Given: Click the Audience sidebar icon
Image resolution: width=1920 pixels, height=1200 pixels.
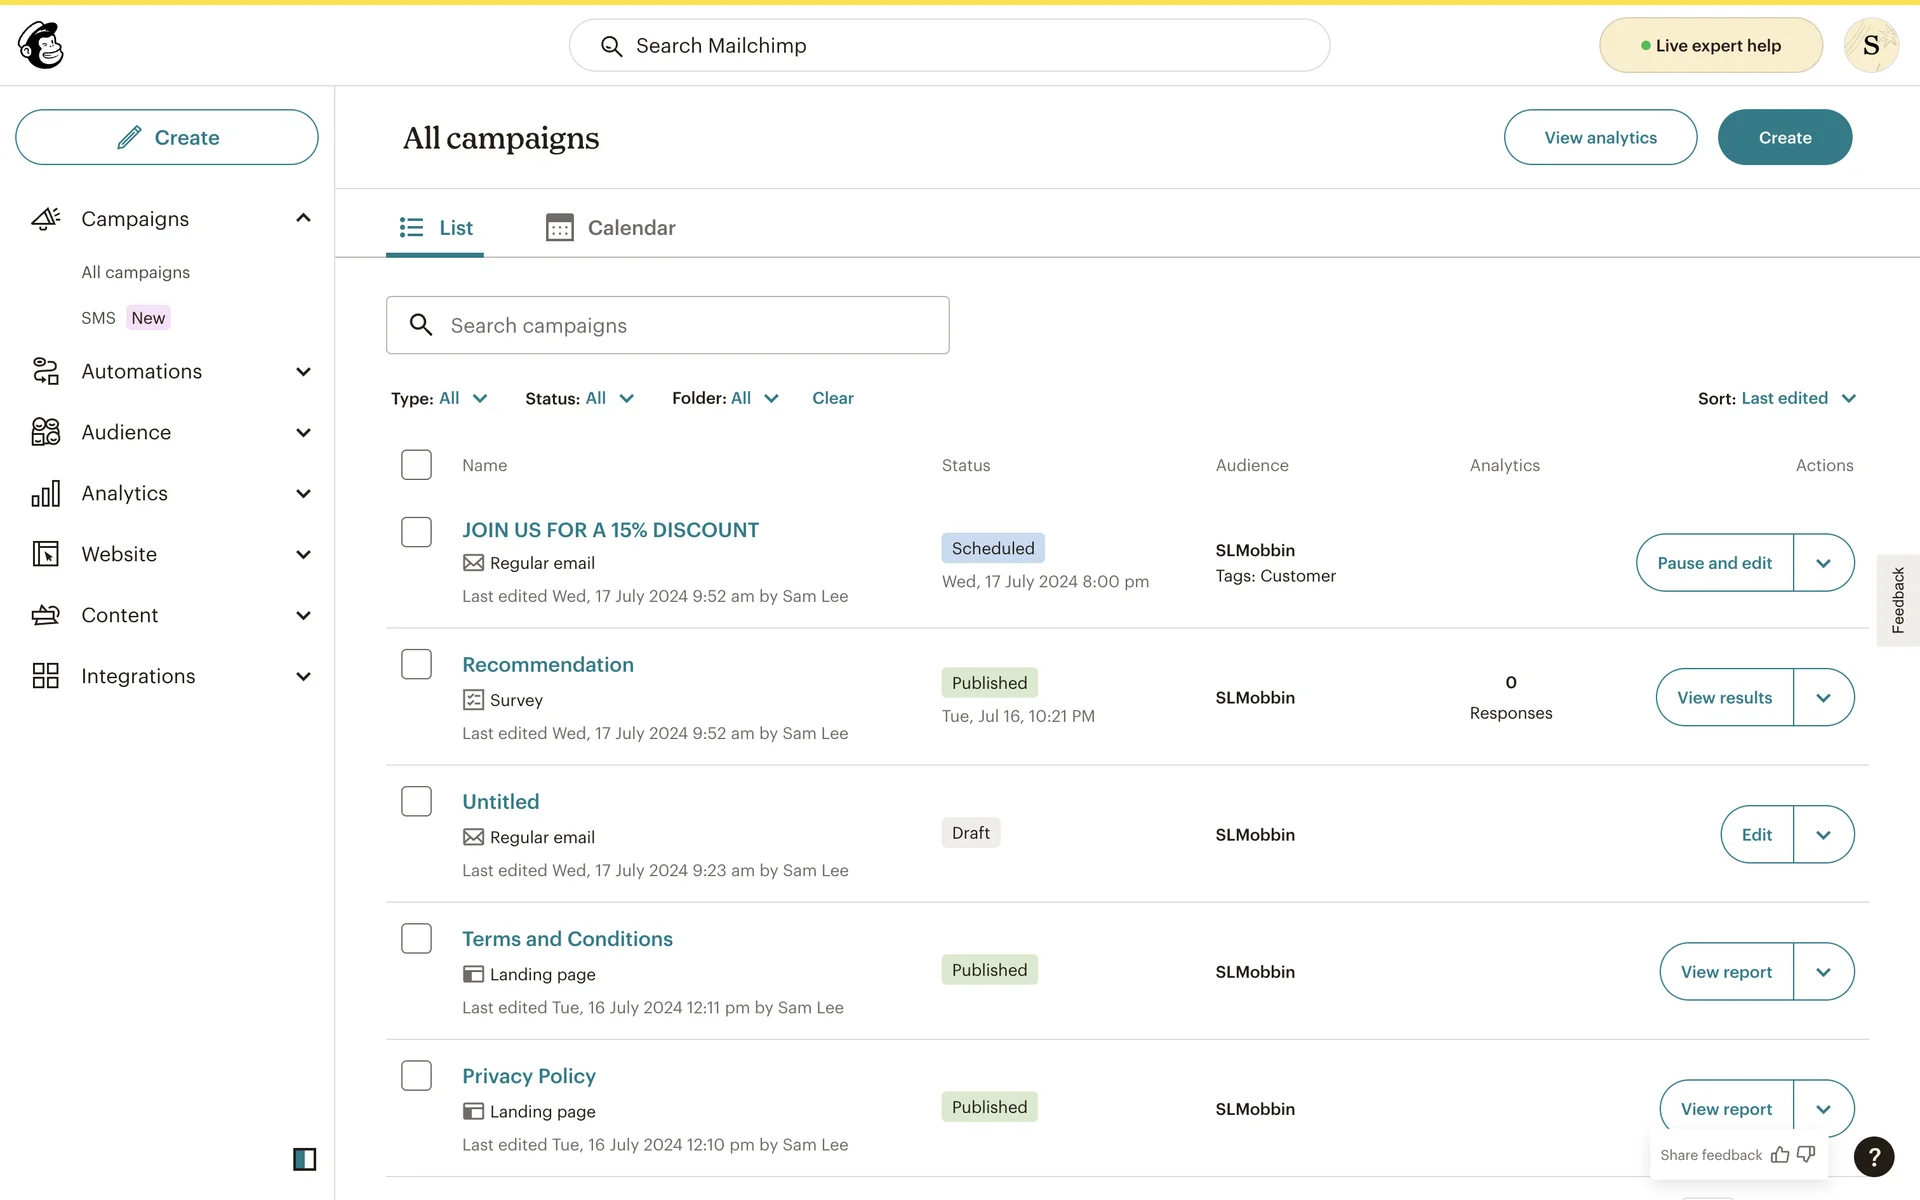Looking at the screenshot, I should click(46, 432).
